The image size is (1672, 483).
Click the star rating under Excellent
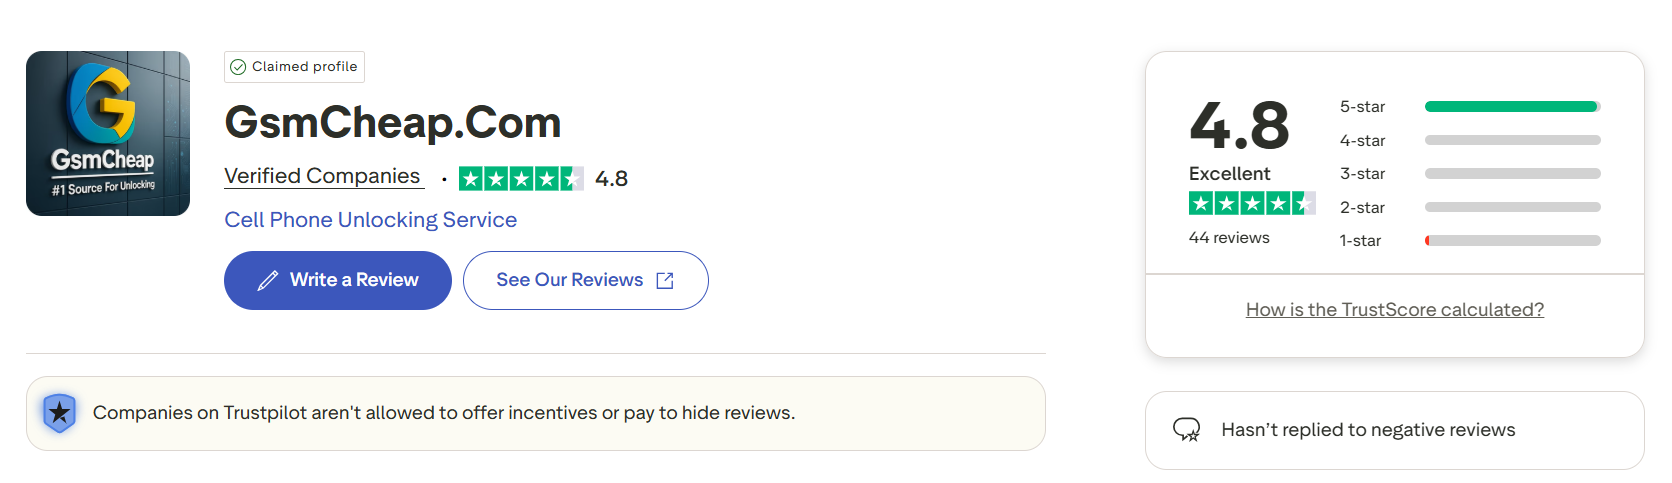pyautogui.click(x=1251, y=204)
